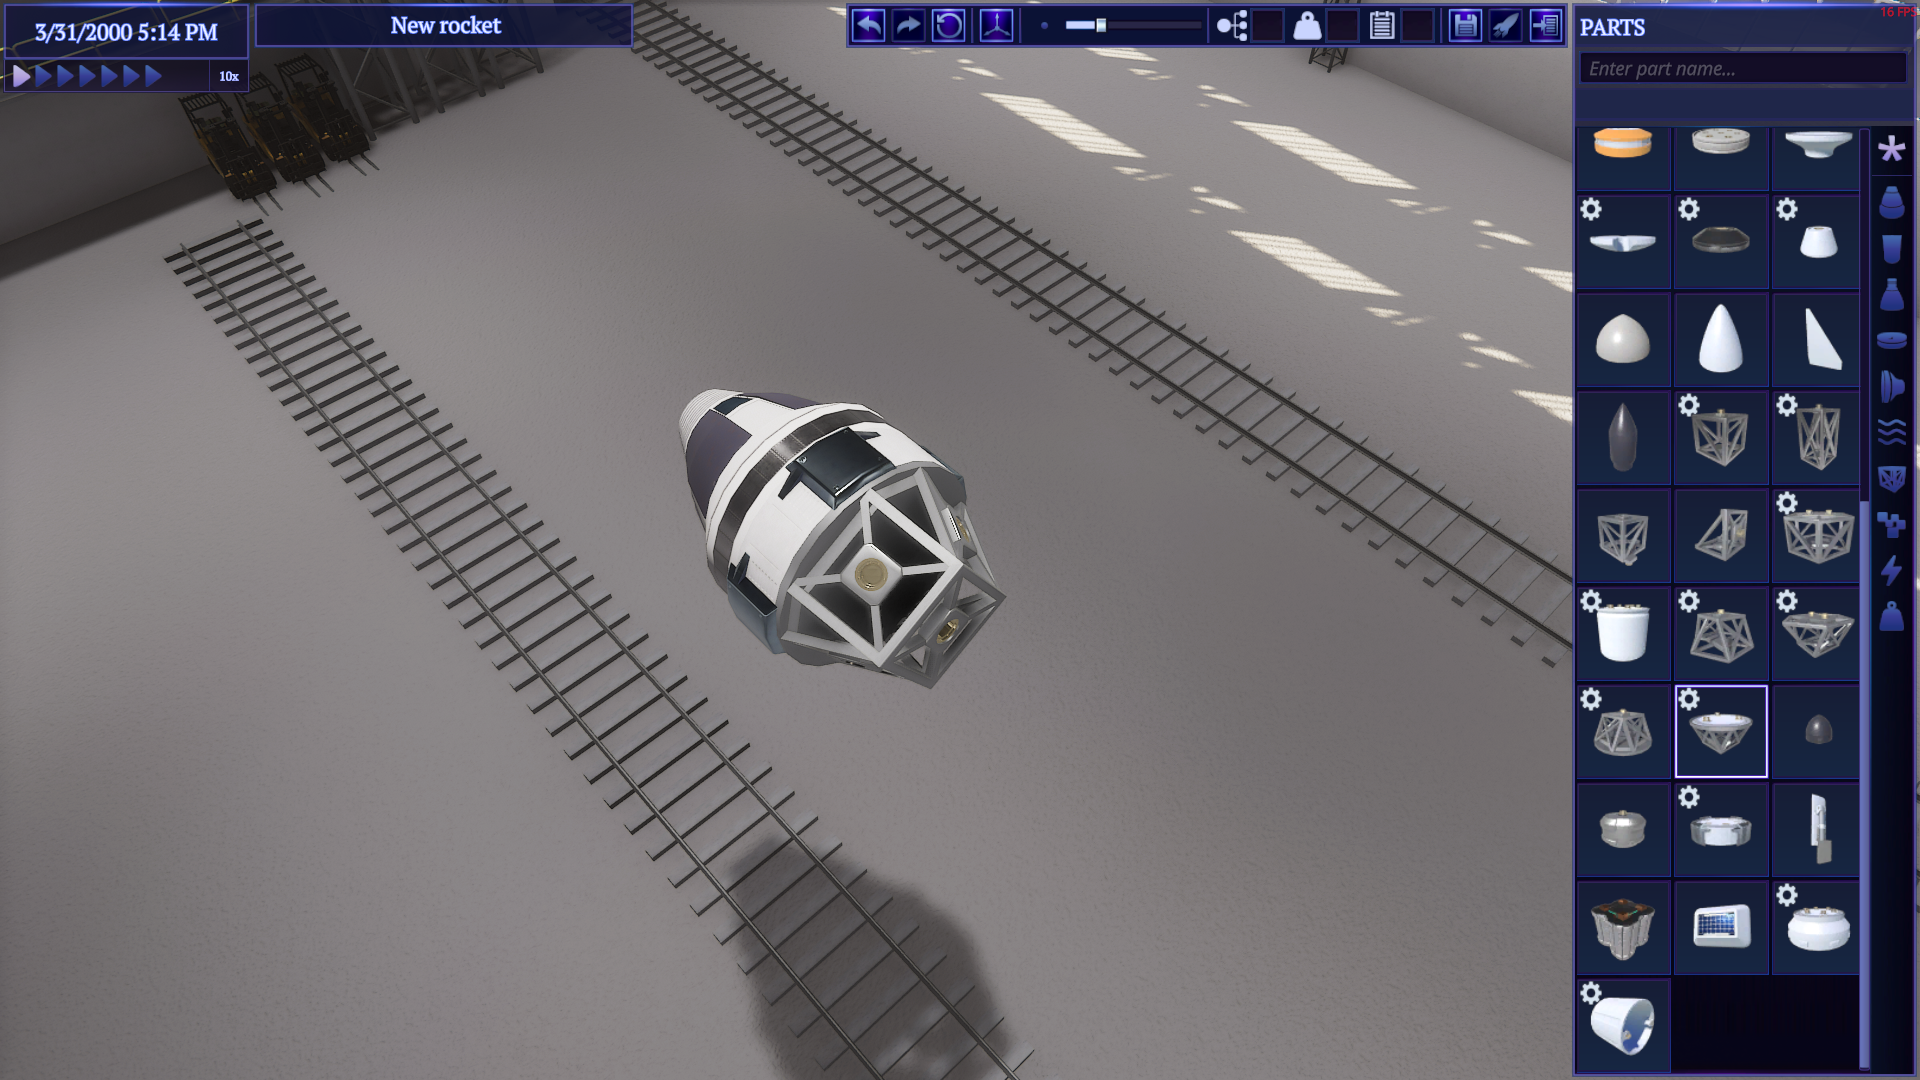Click the 10x time warp label
The width and height of the screenshot is (1920, 1080).
point(229,76)
